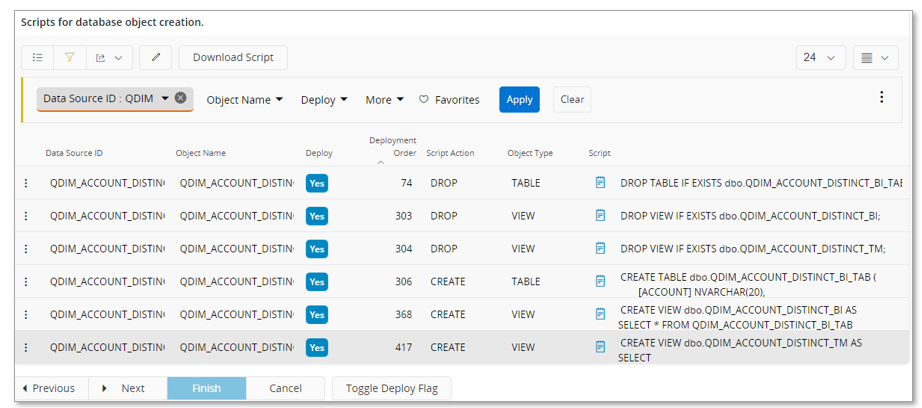Remove the Data Source ID QDIM filter
This screenshot has height=408, width=922.
pos(180,98)
